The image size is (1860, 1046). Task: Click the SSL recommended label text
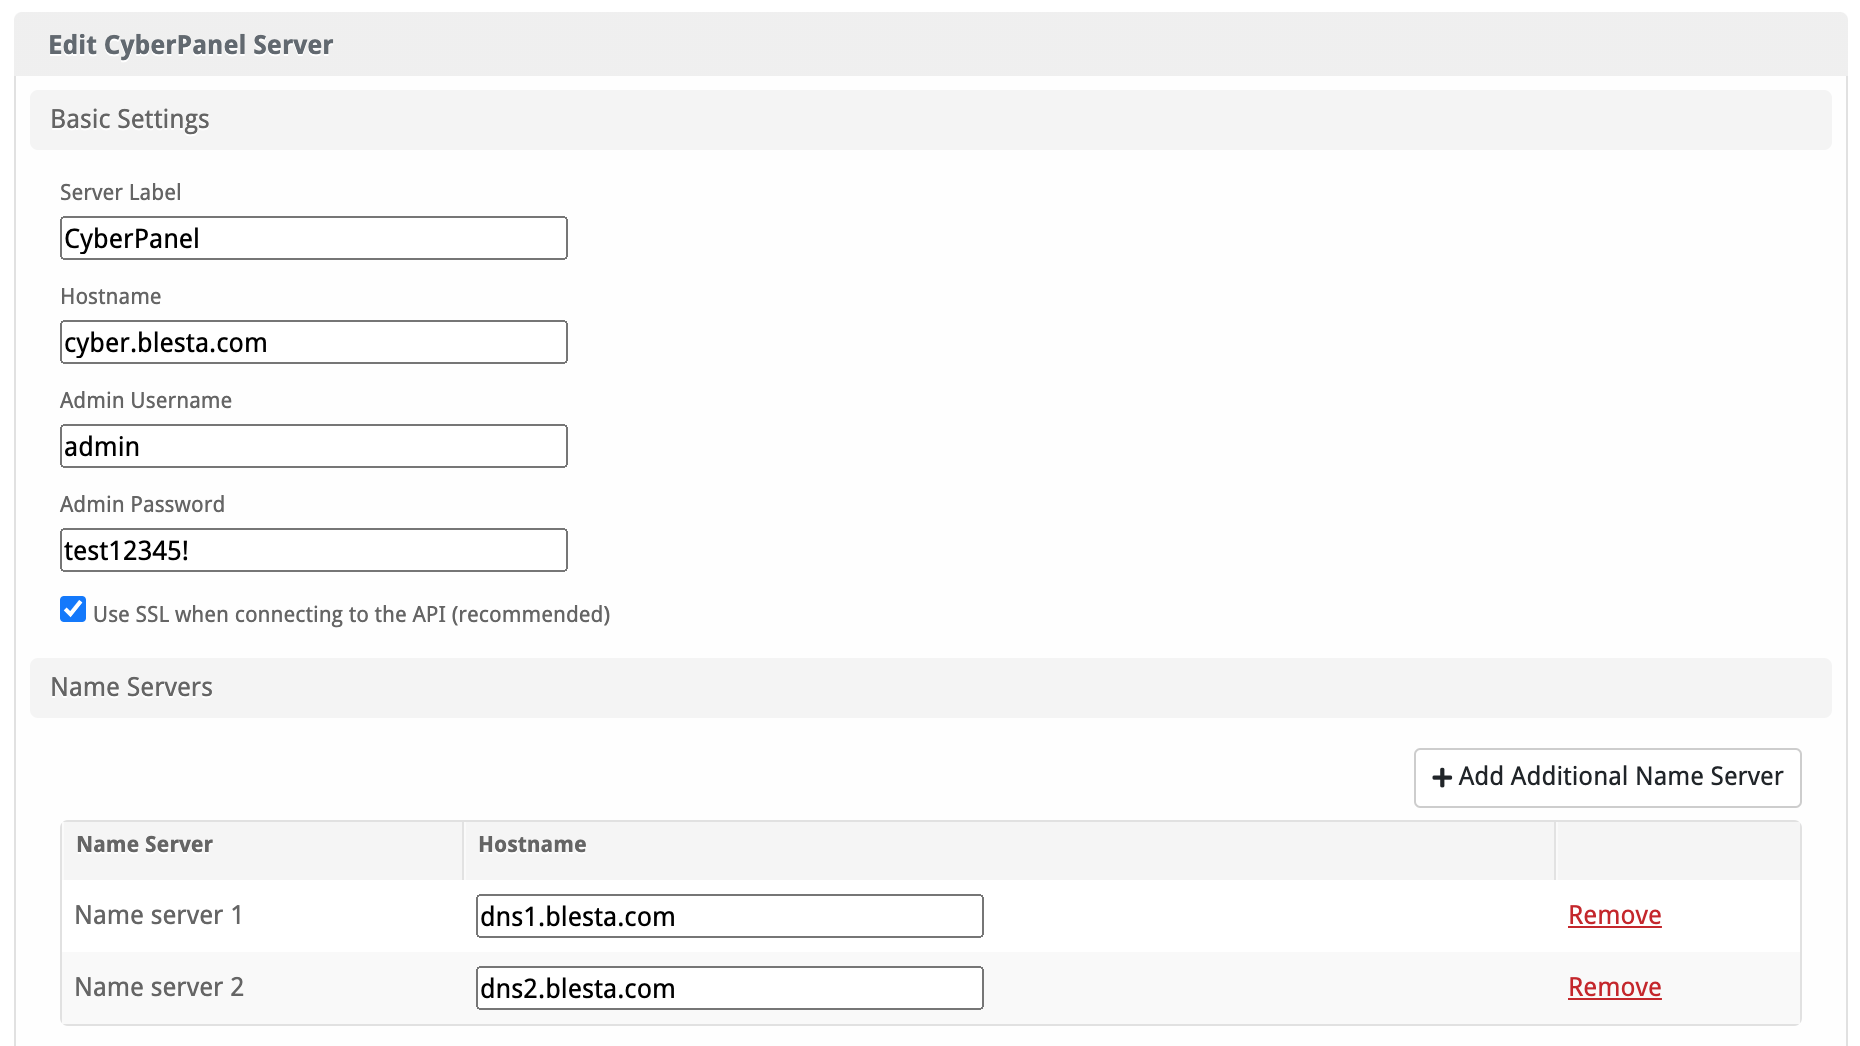coord(351,614)
